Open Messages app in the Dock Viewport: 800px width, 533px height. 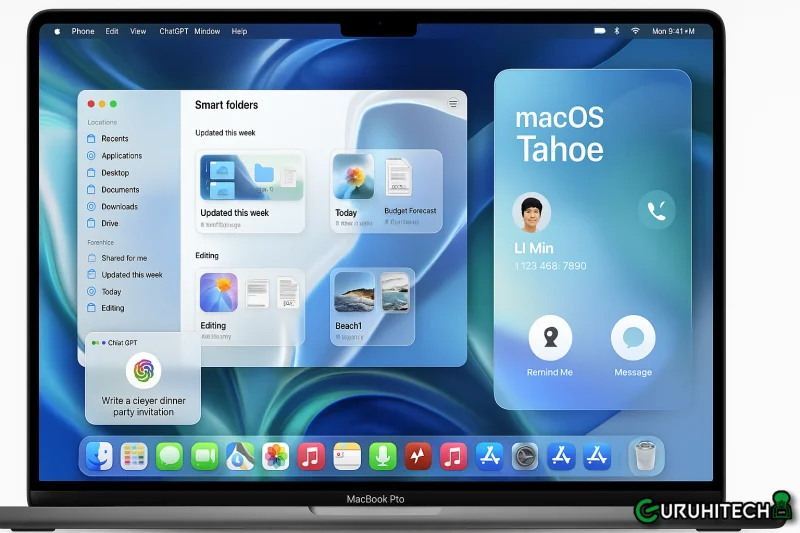pyautogui.click(x=169, y=455)
